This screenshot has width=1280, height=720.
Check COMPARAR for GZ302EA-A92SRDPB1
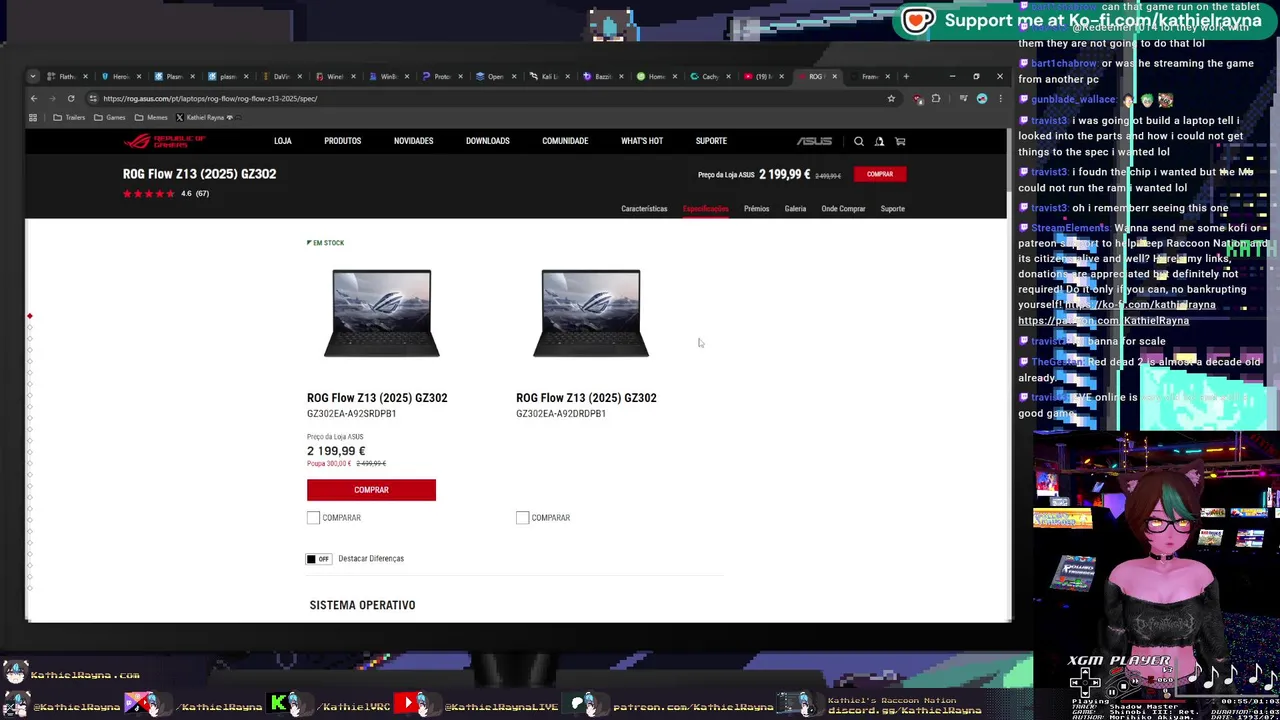313,518
